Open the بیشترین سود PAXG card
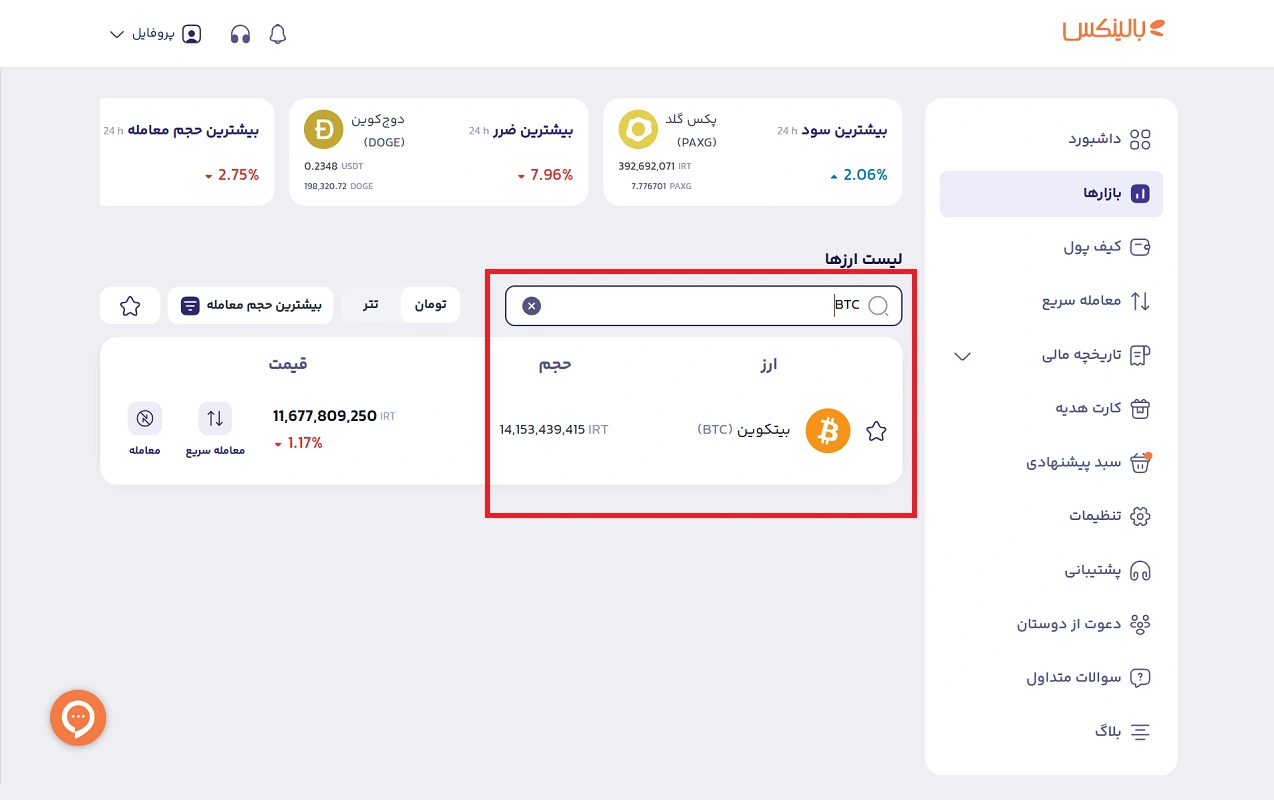The width and height of the screenshot is (1274, 800). pyautogui.click(x=753, y=152)
